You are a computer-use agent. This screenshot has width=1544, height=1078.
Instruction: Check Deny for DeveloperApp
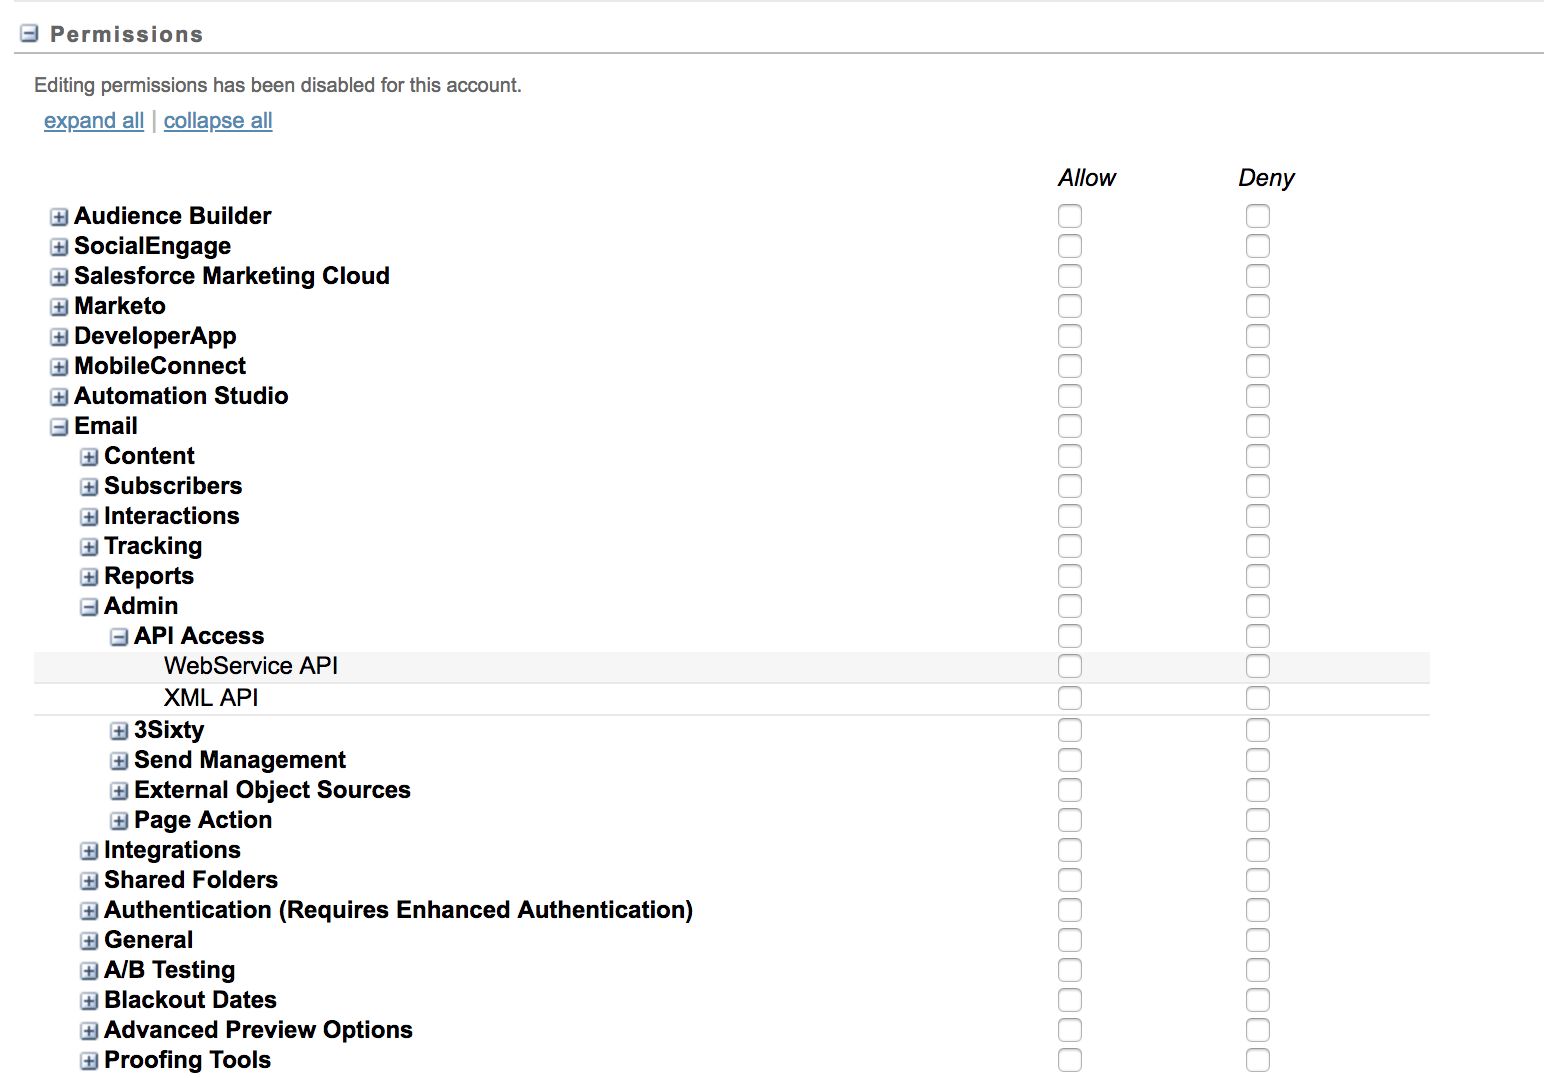[1258, 336]
